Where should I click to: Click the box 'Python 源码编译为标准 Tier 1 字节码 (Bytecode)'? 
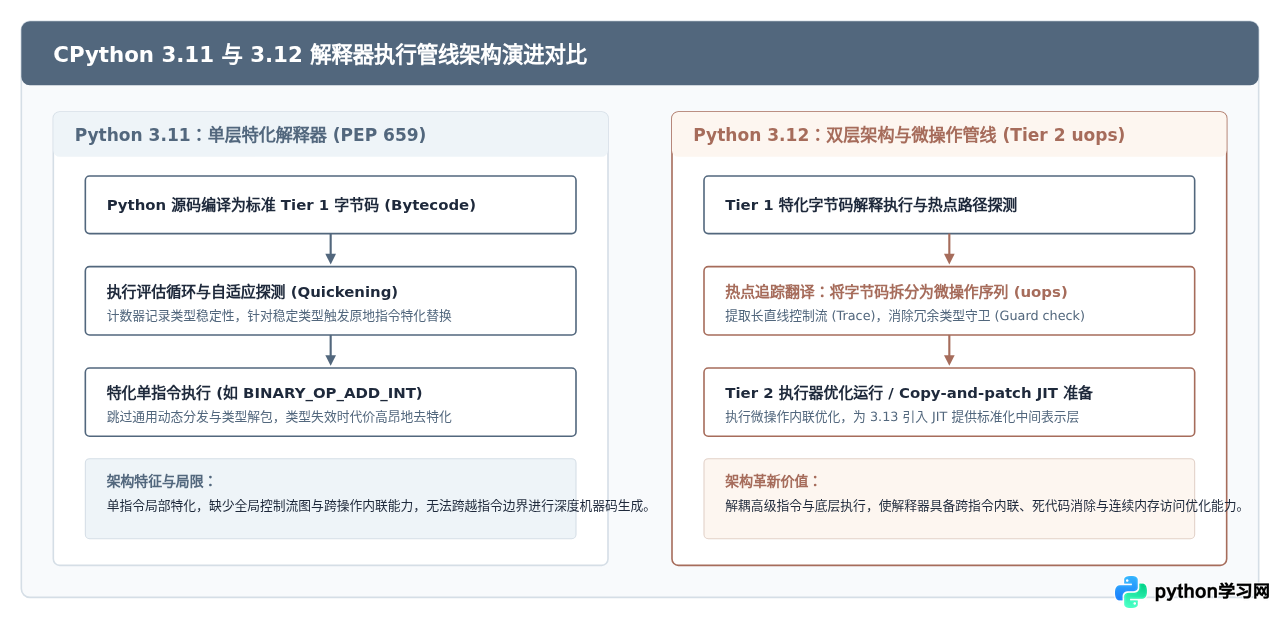[330, 205]
